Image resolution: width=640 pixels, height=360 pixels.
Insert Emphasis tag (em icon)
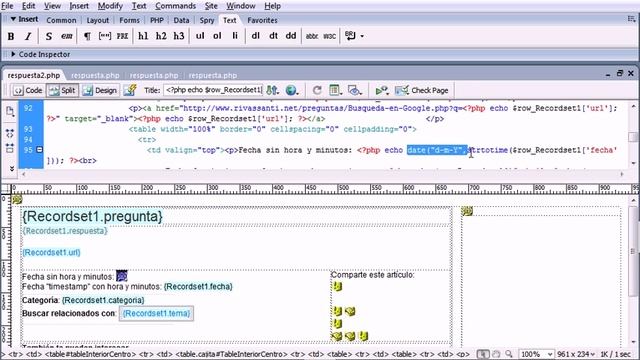67,36
